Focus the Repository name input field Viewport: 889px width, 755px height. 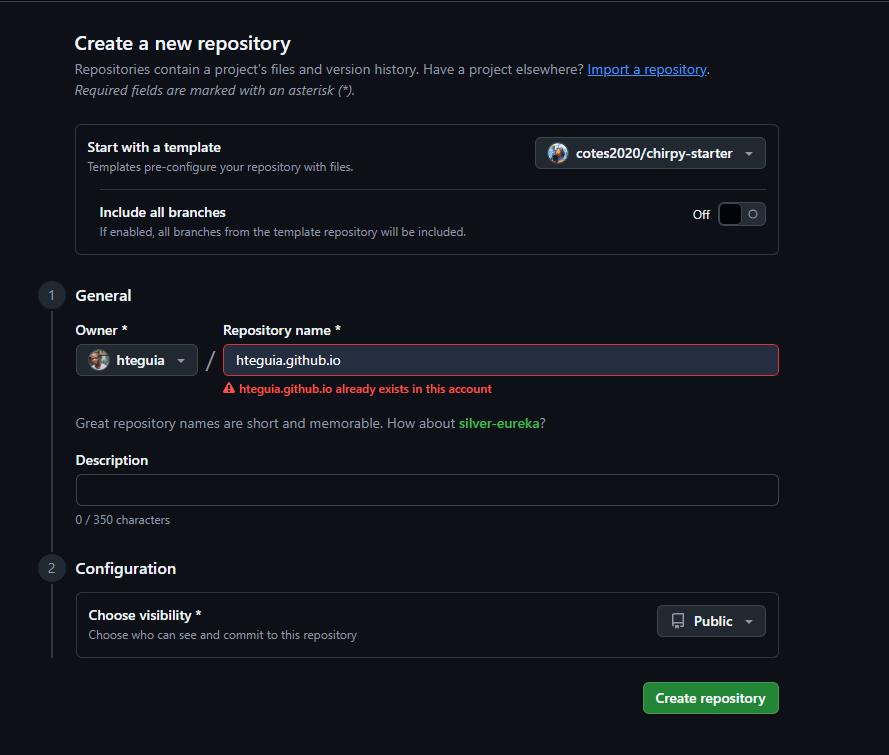pyautogui.click(x=501, y=360)
